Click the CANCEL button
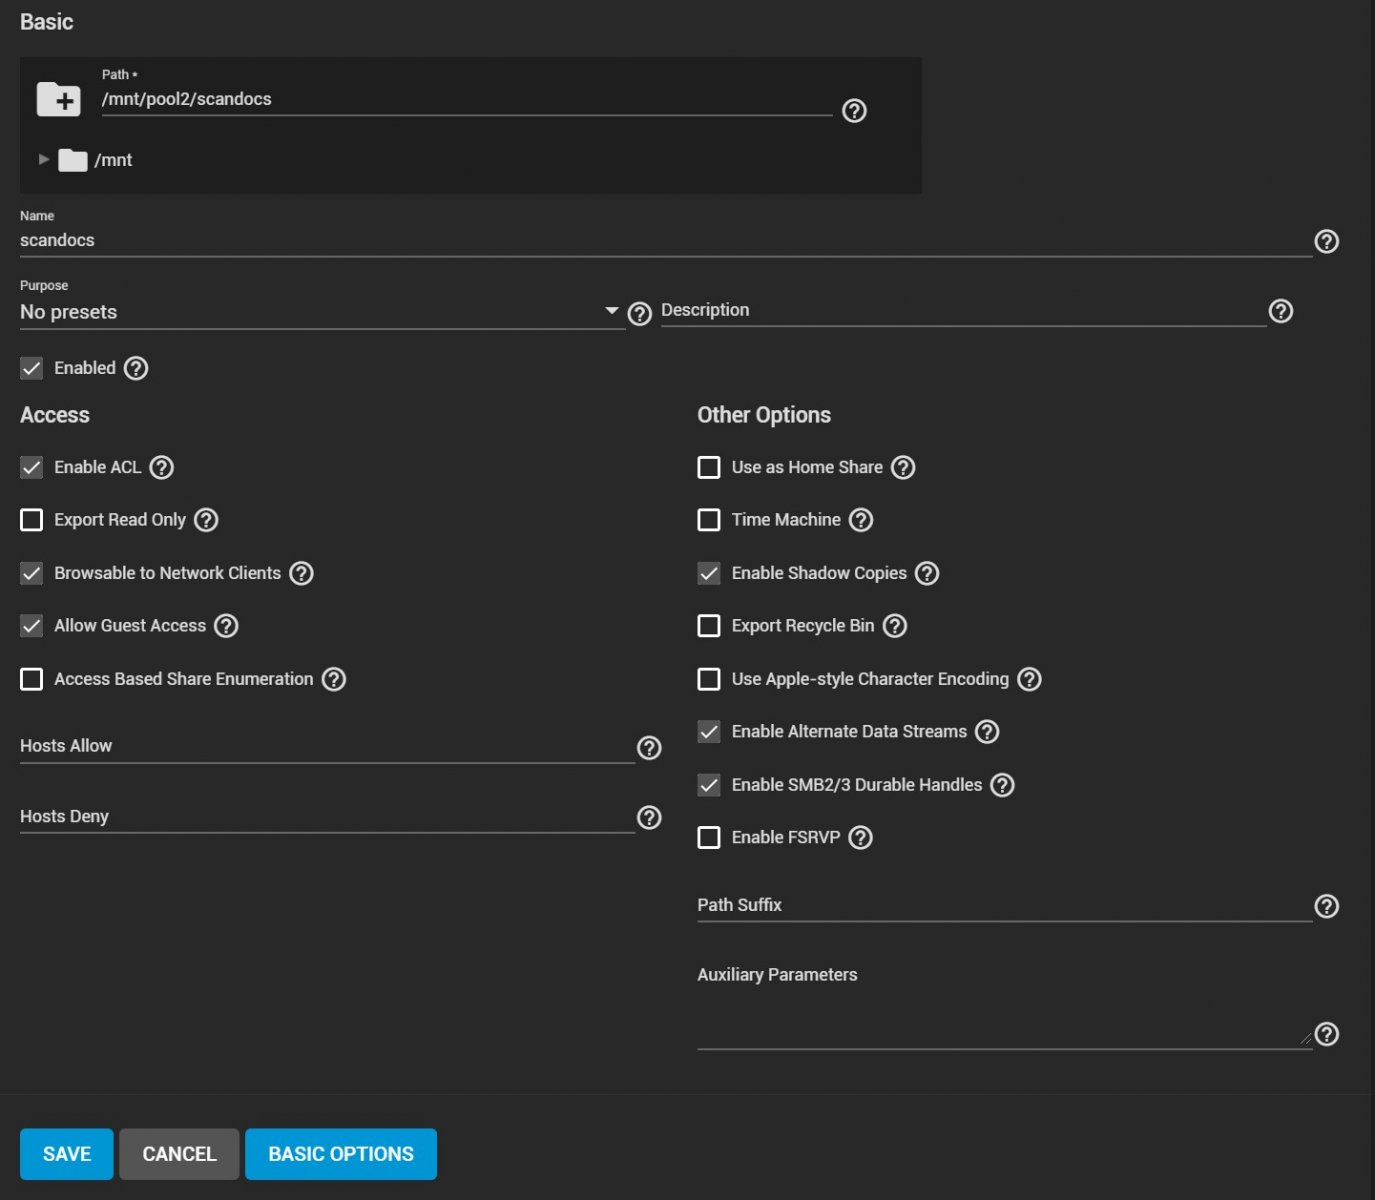Screen dimensions: 1375x1200 [179, 1154]
